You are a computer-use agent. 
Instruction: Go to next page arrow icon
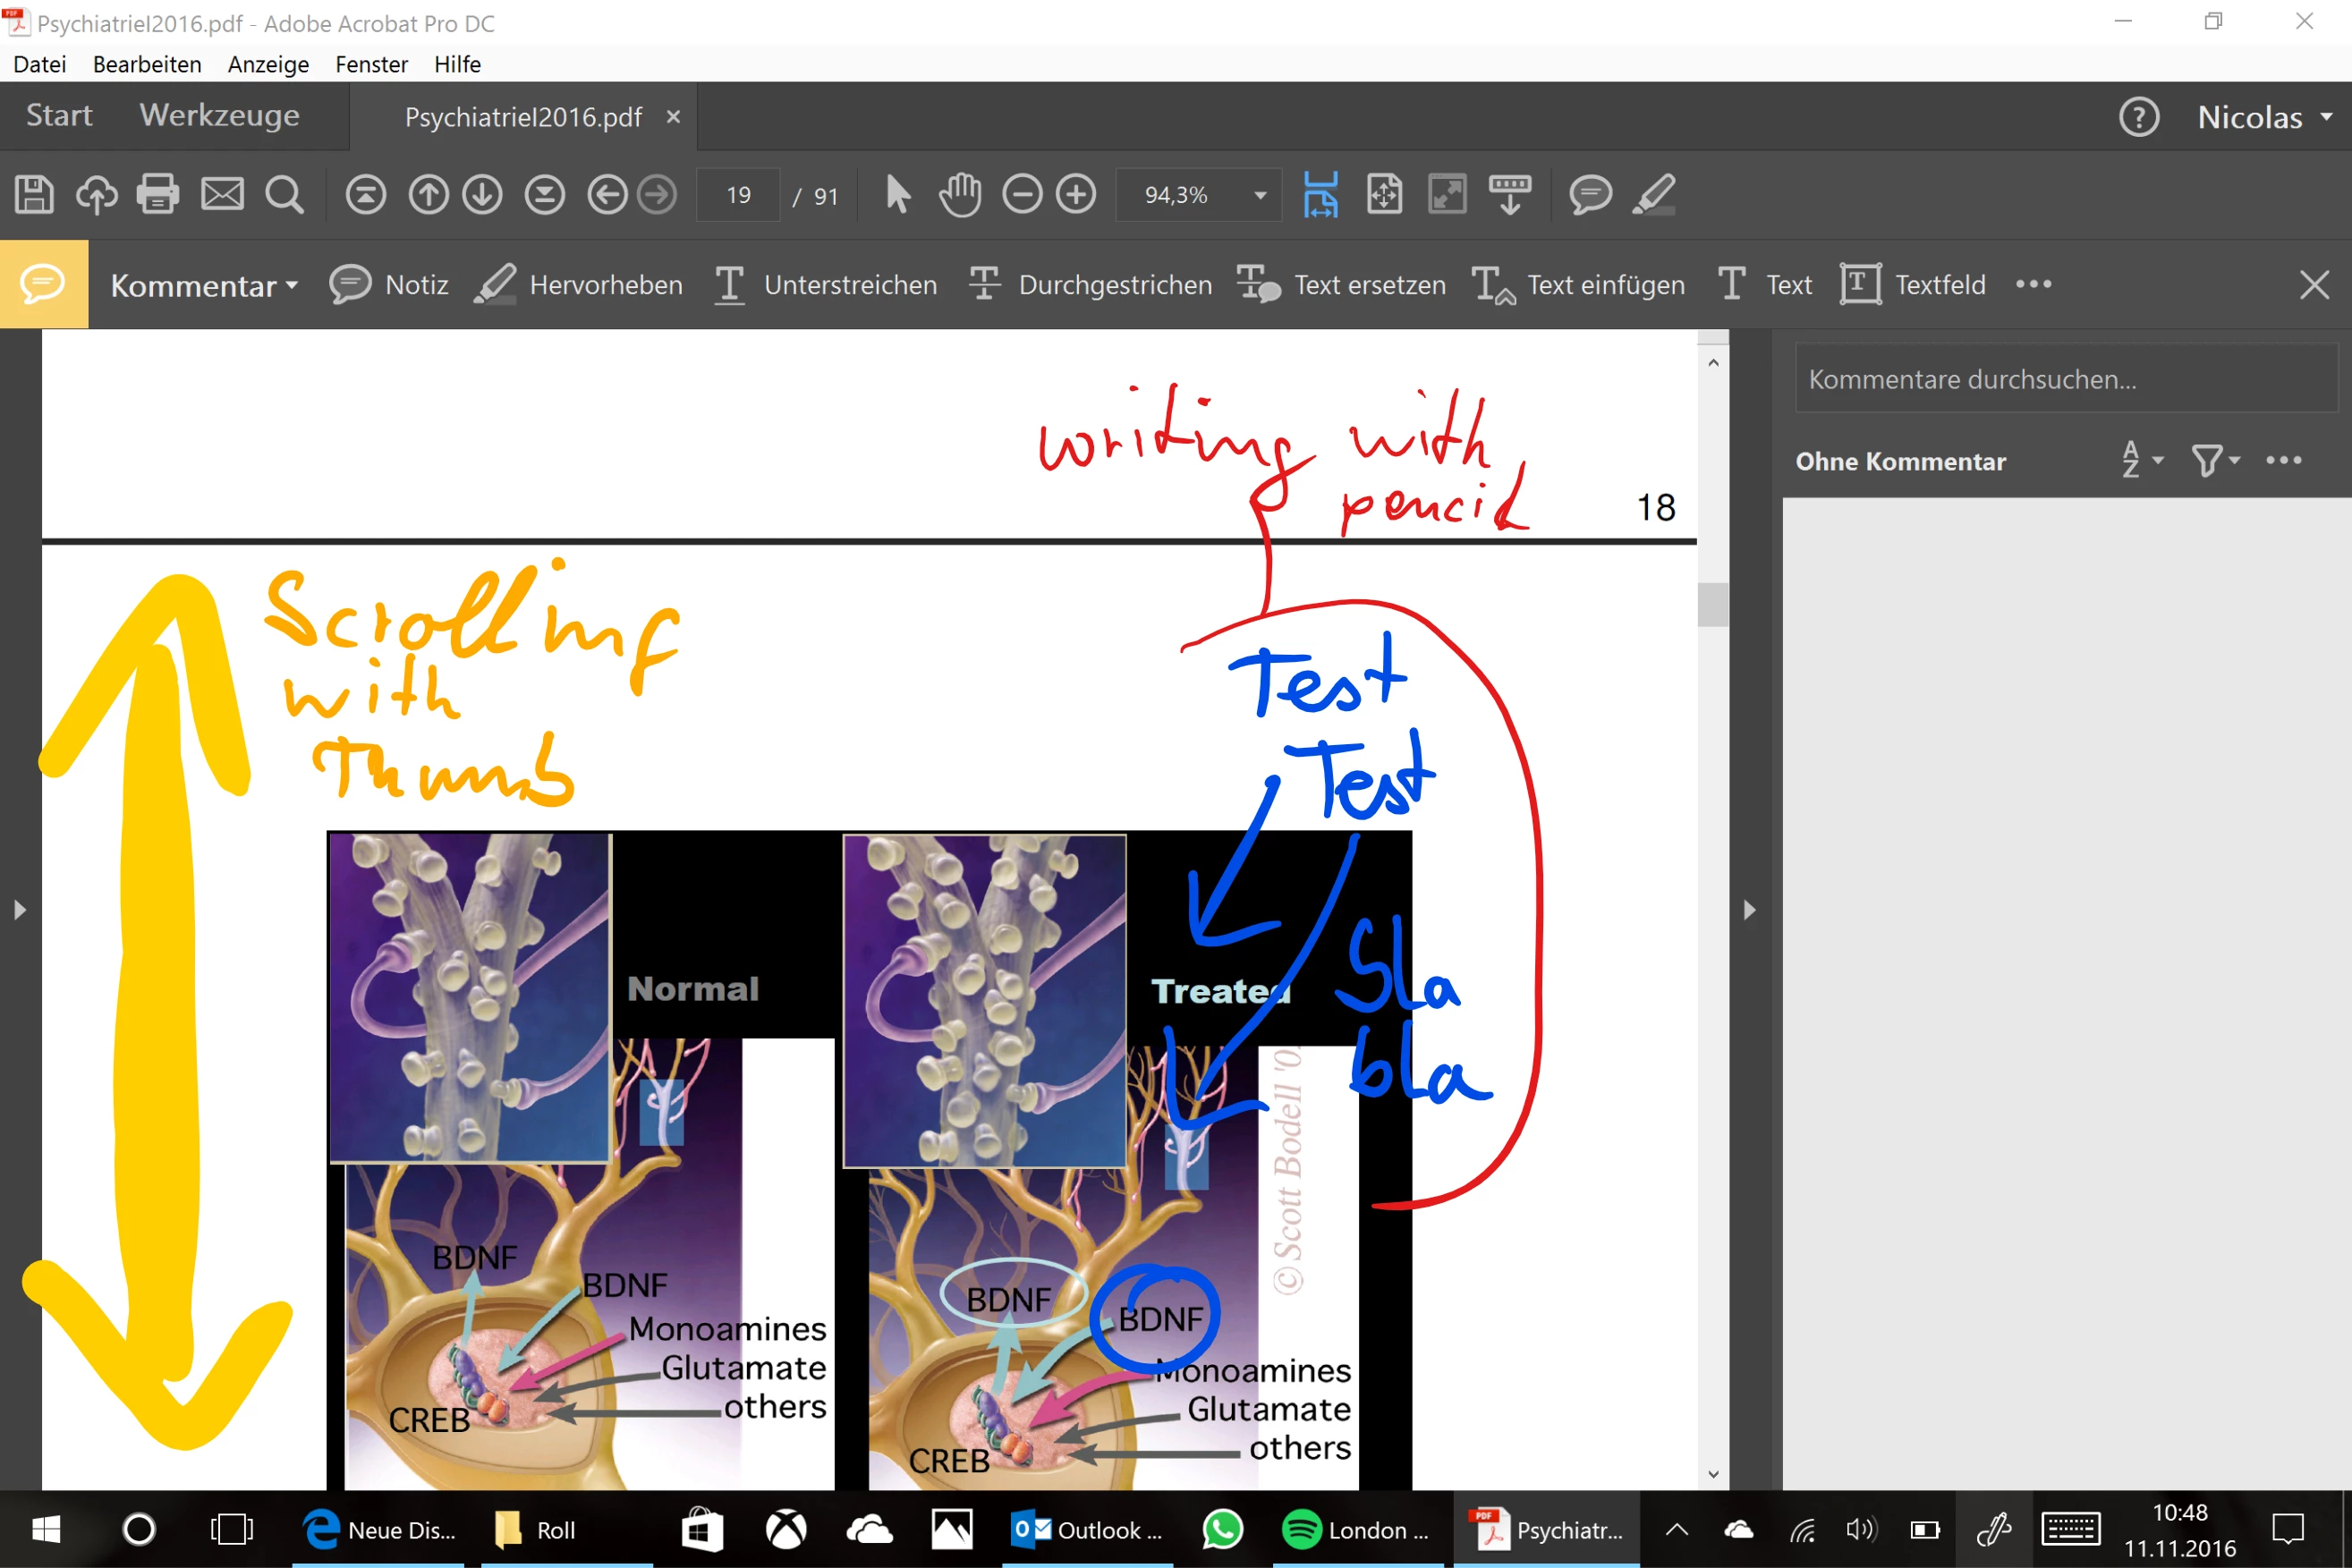pyautogui.click(x=482, y=194)
